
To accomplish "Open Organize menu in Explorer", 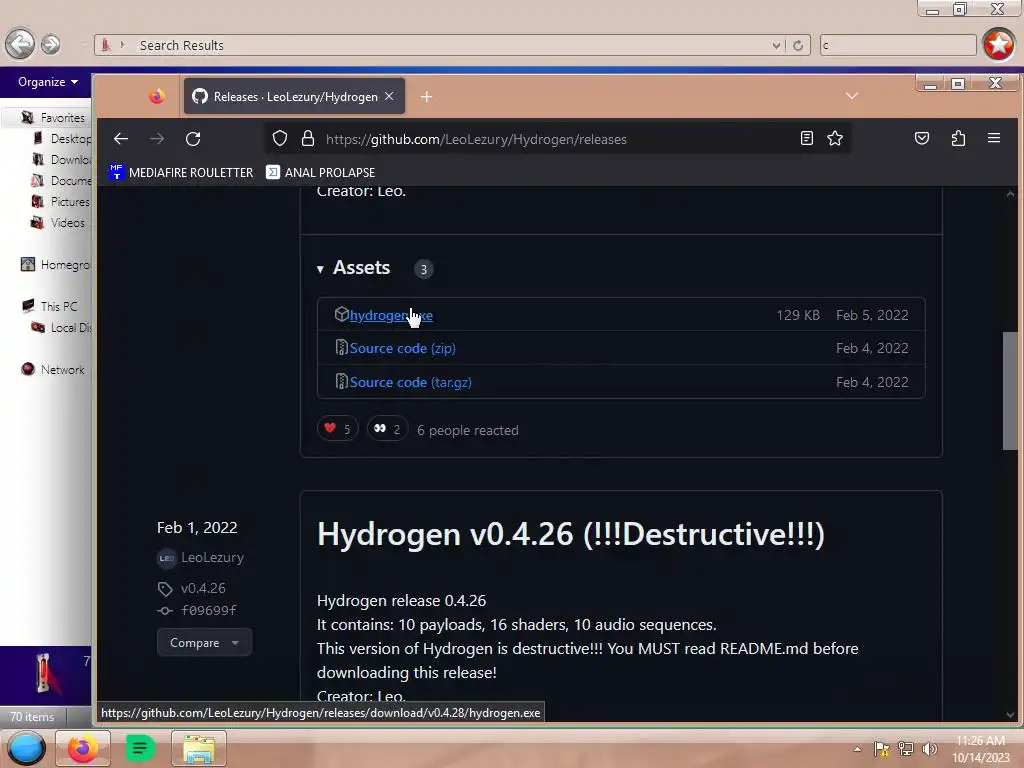I will tap(48, 82).
